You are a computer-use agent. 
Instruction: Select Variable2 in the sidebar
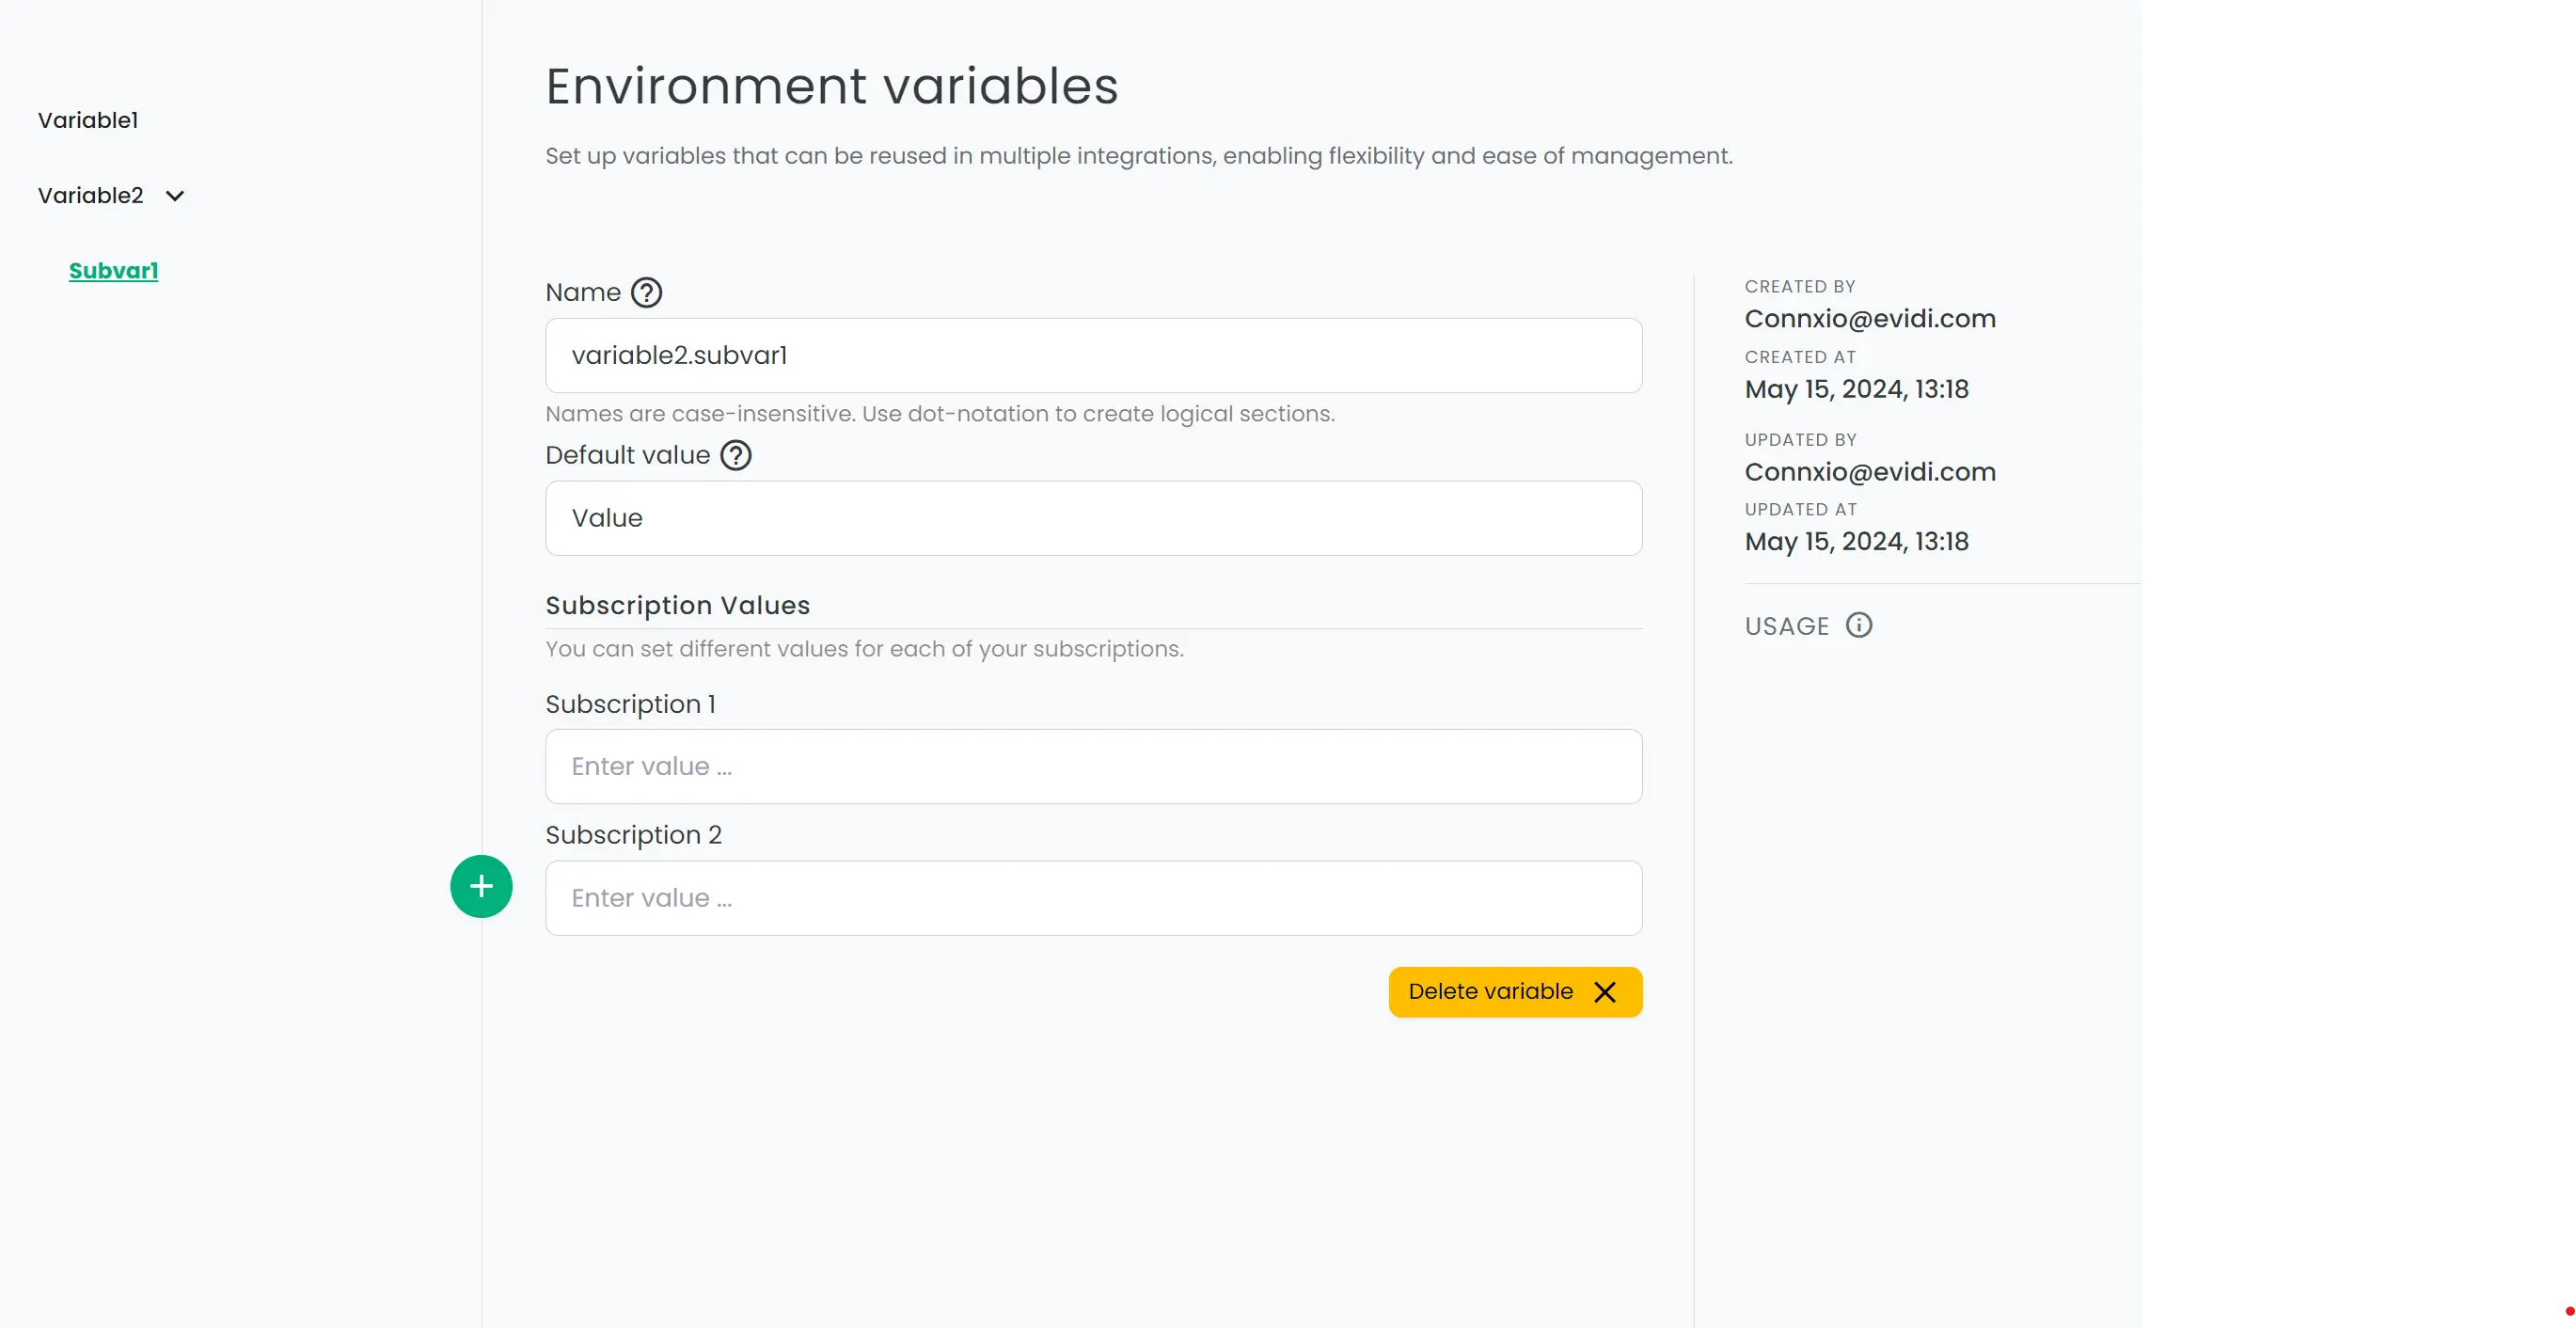91,195
